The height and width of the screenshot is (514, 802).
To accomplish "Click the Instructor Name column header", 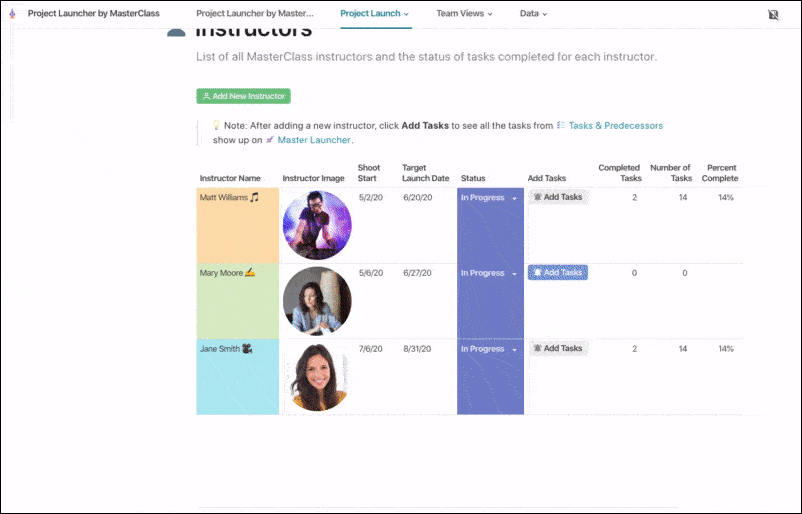I will pos(230,178).
